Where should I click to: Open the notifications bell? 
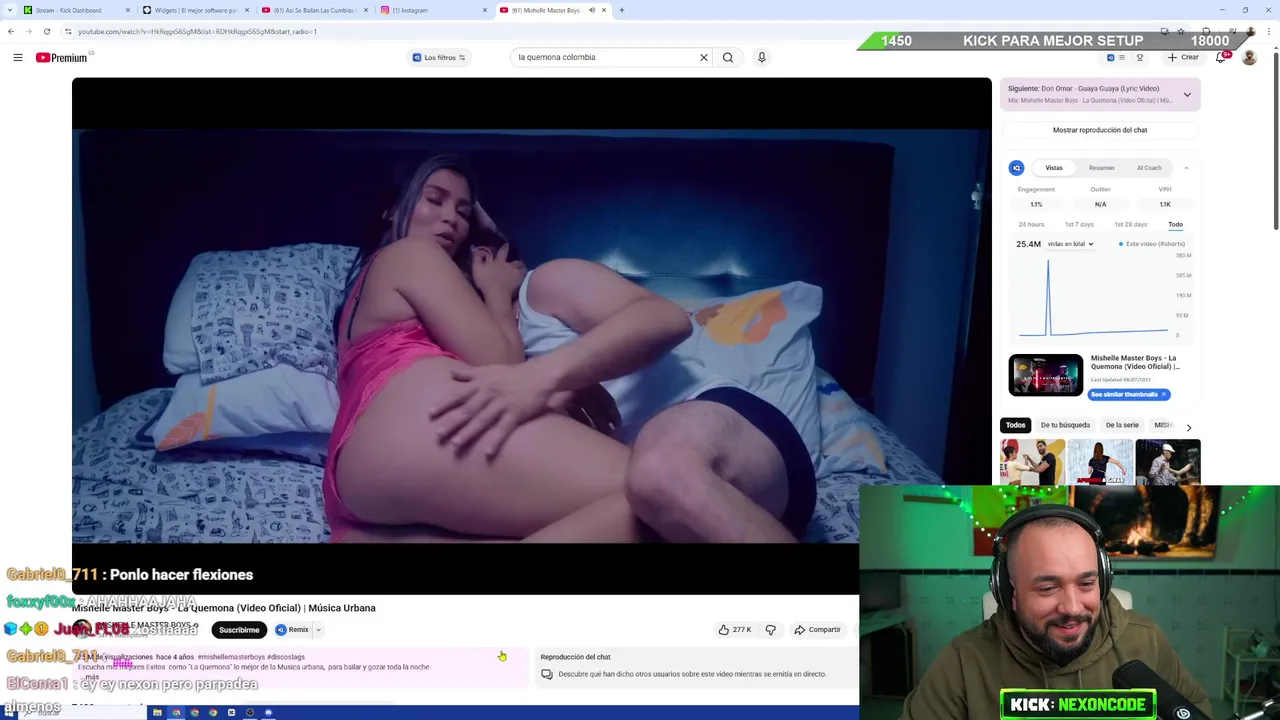point(1221,57)
